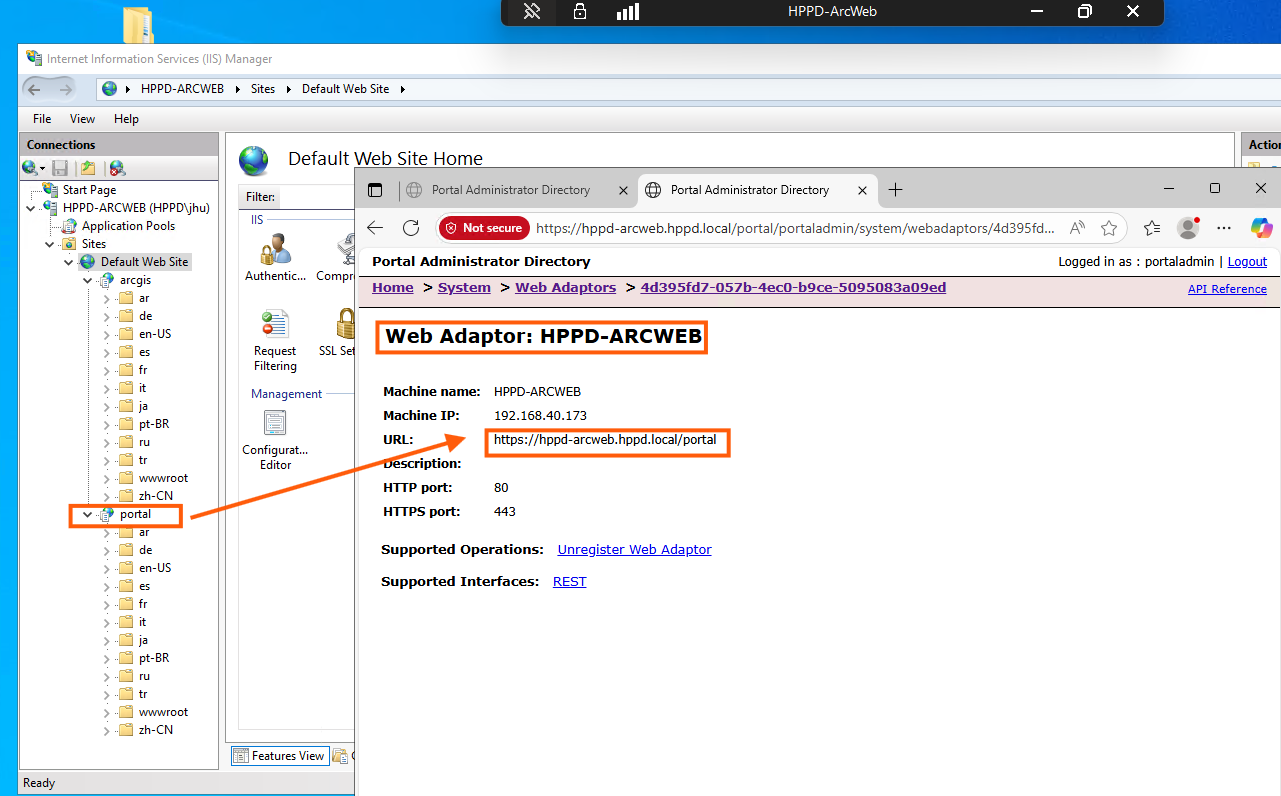Click the browser address bar URL

(x=794, y=228)
